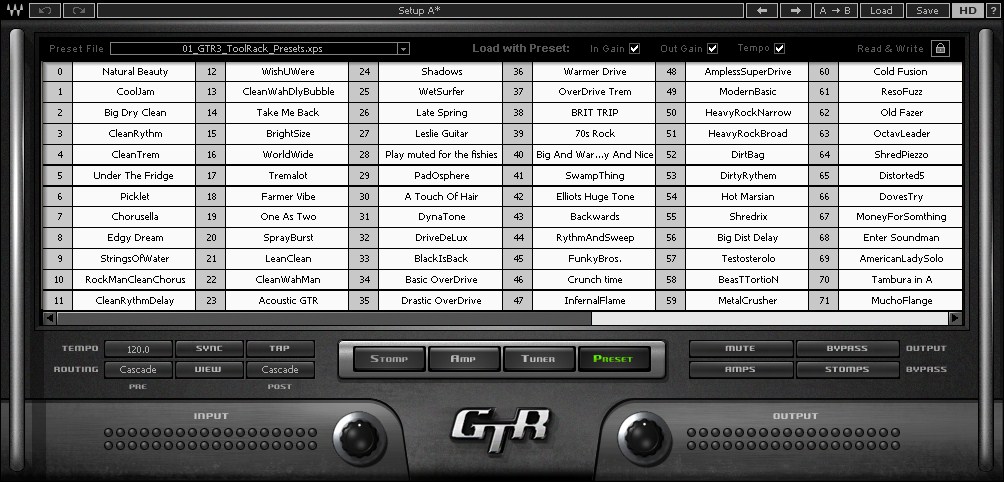Disable the Tempo load checkbox

pyautogui.click(x=779, y=48)
